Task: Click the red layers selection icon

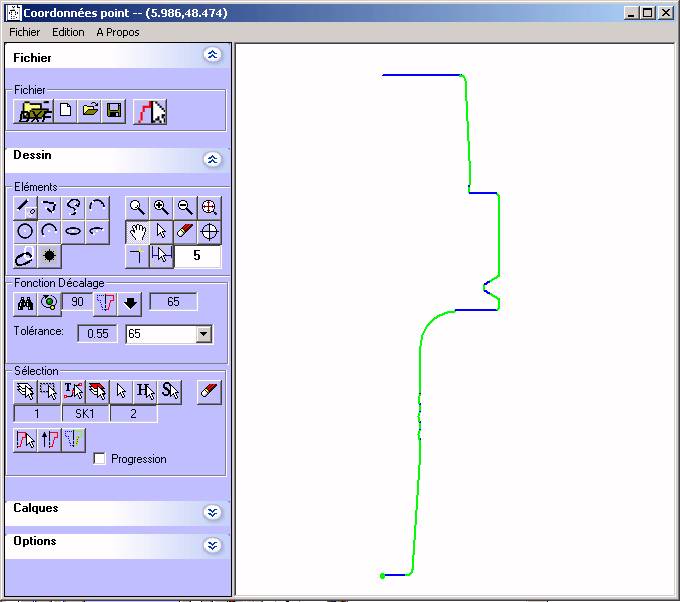Action: [x=97, y=392]
